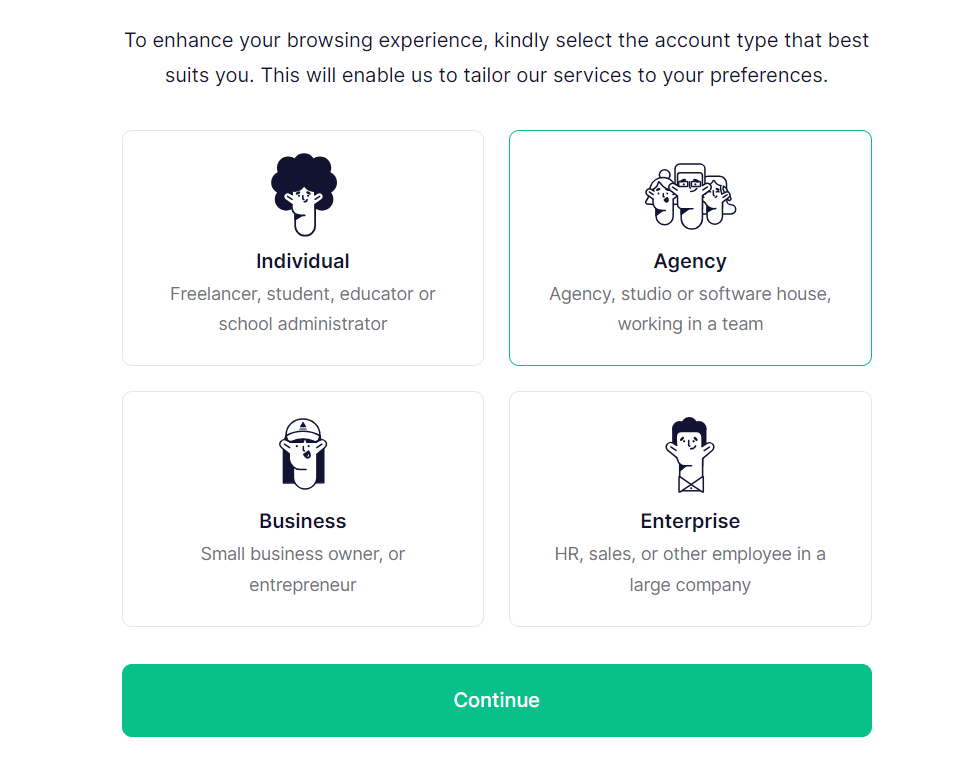Click the "Enterprise" heading label
Screen dimensions: 961x764
(x=690, y=521)
